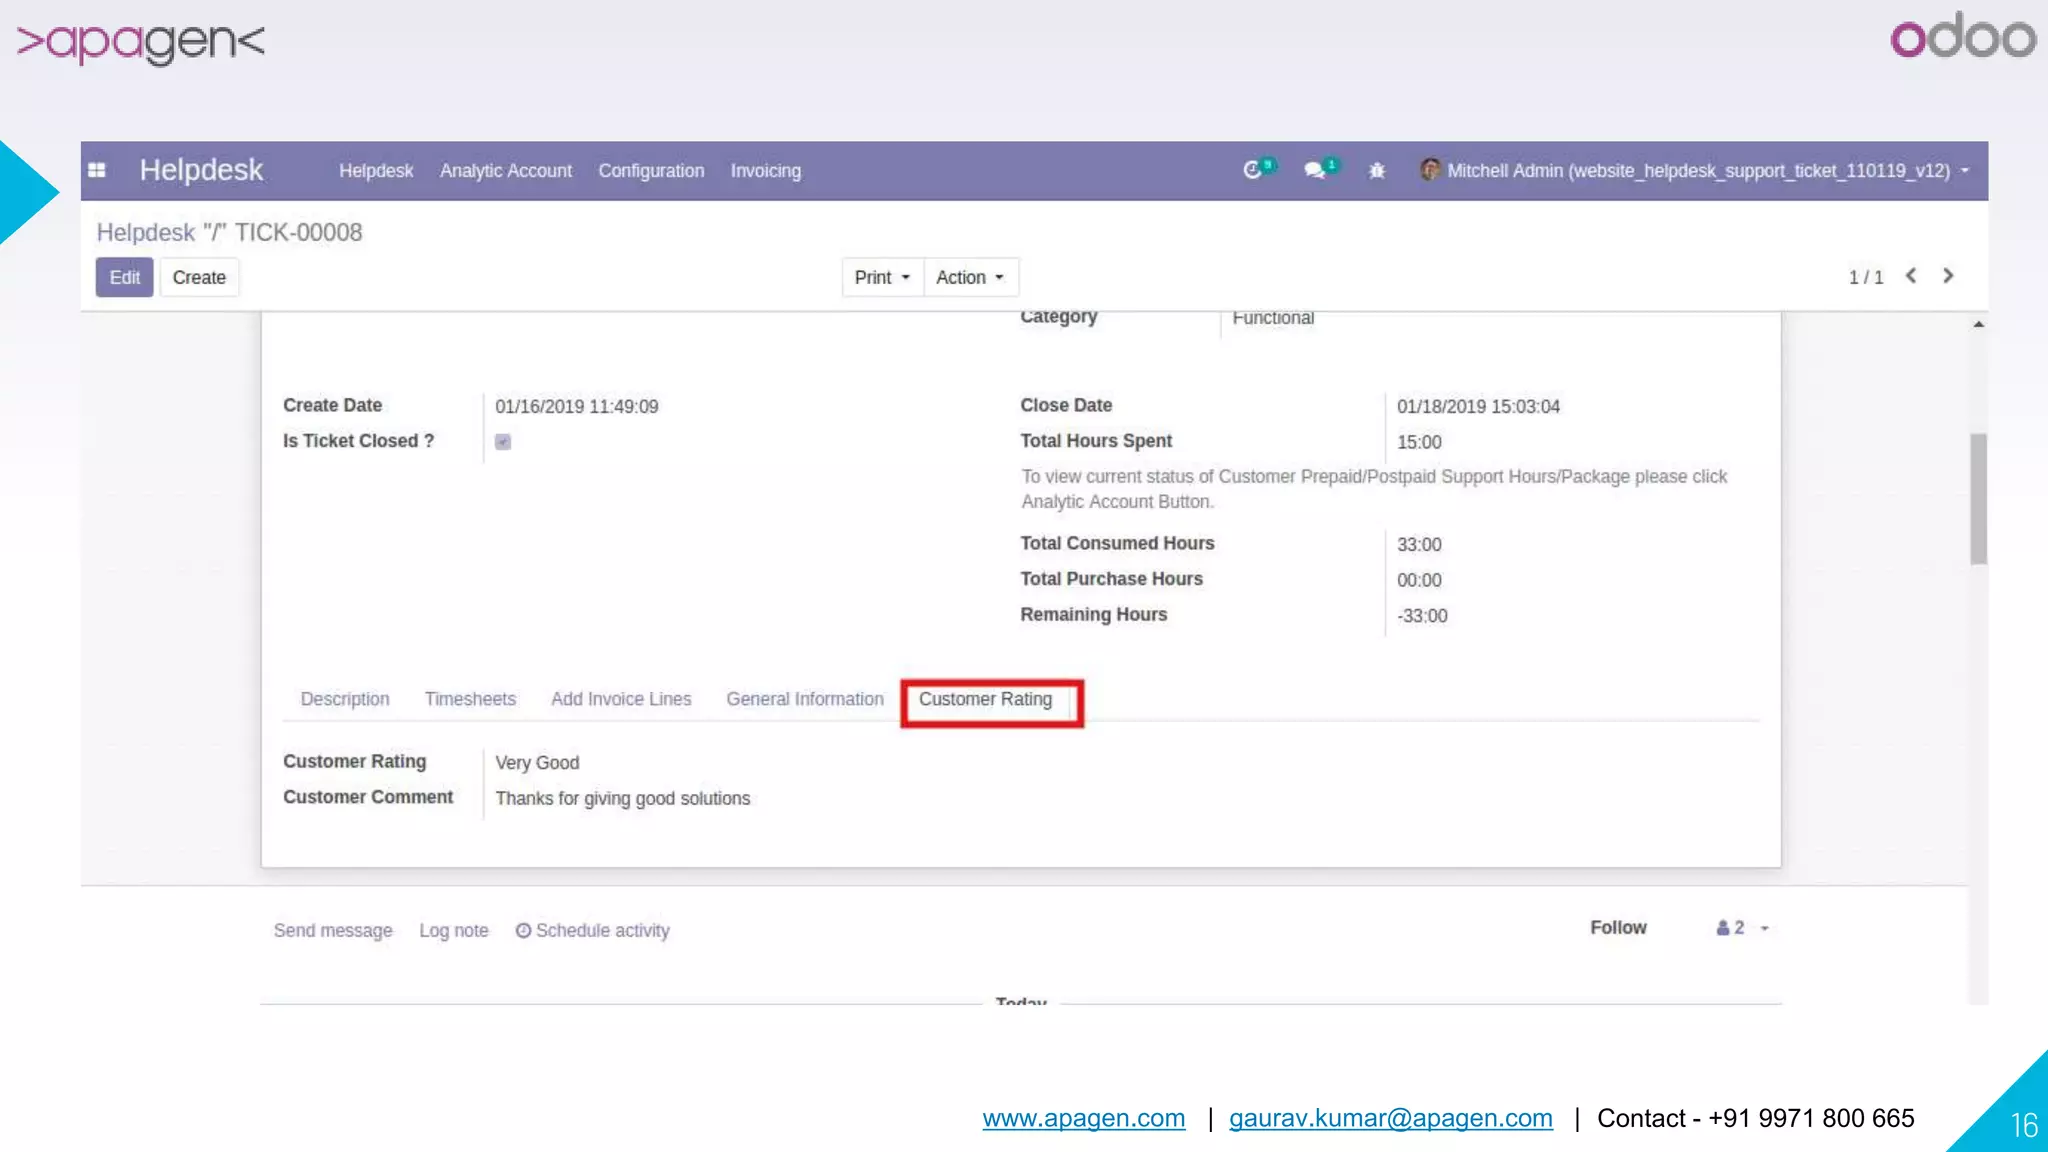Click the debug bug icon
This screenshot has width=2048, height=1152.
pyautogui.click(x=1377, y=171)
